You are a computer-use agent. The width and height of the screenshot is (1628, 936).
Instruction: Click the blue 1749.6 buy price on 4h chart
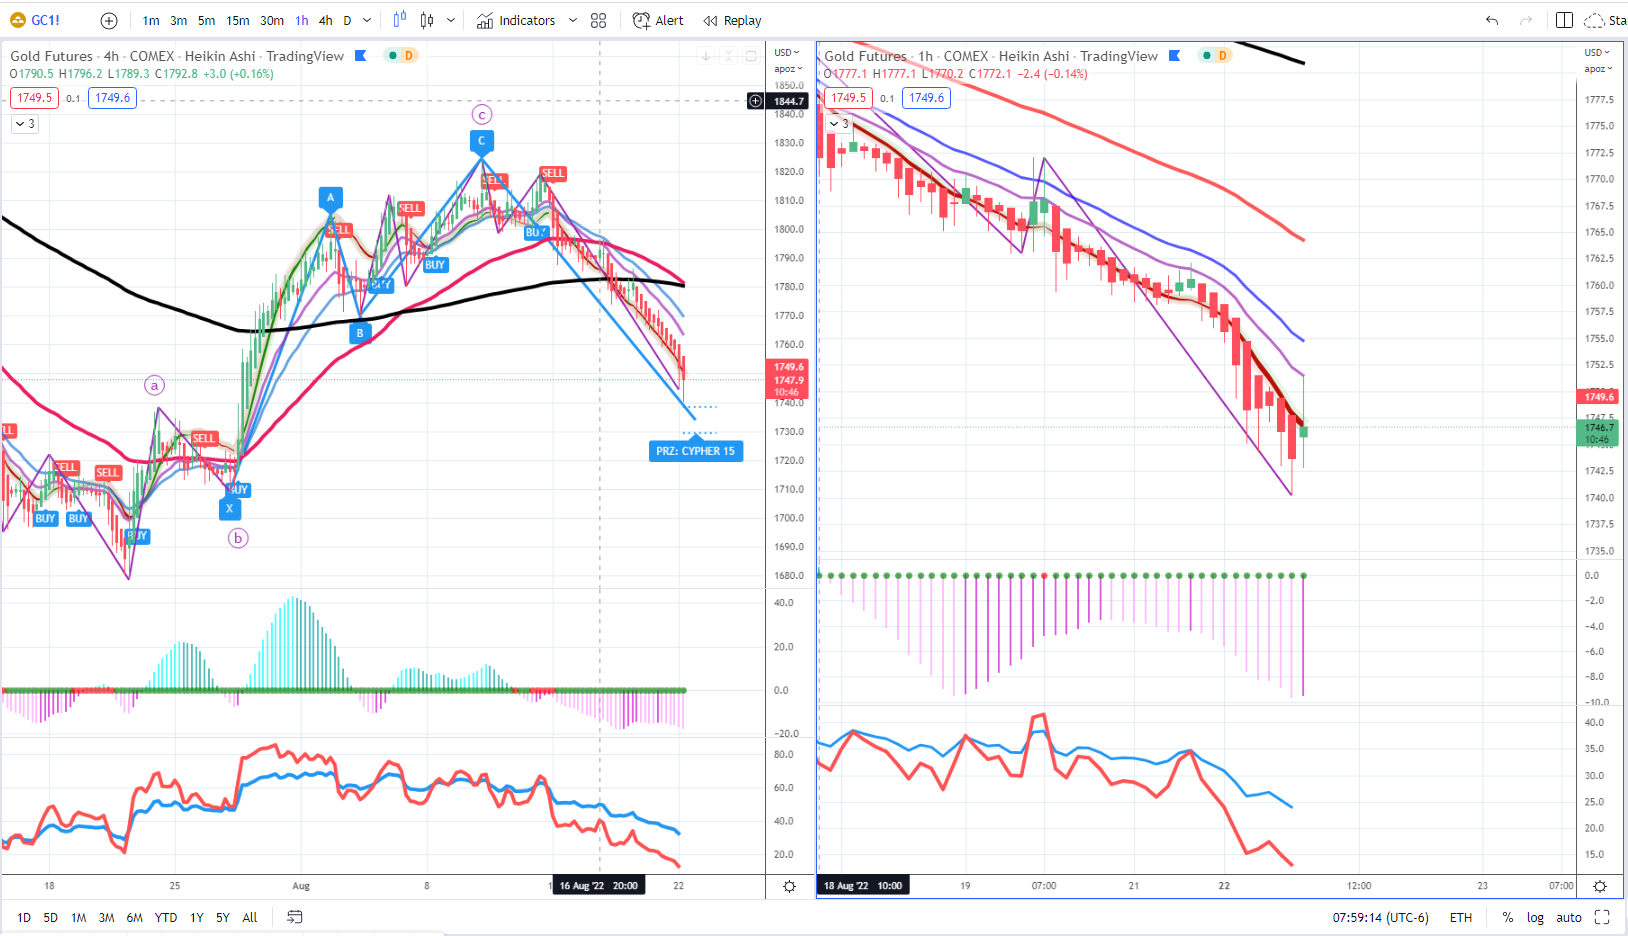[113, 98]
